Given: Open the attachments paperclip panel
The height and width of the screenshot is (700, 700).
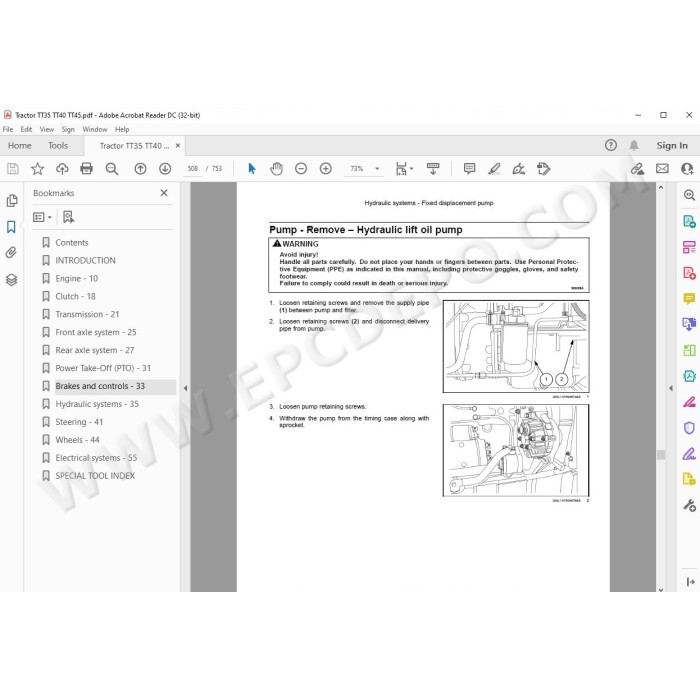Looking at the screenshot, I should pyautogui.click(x=11, y=253).
